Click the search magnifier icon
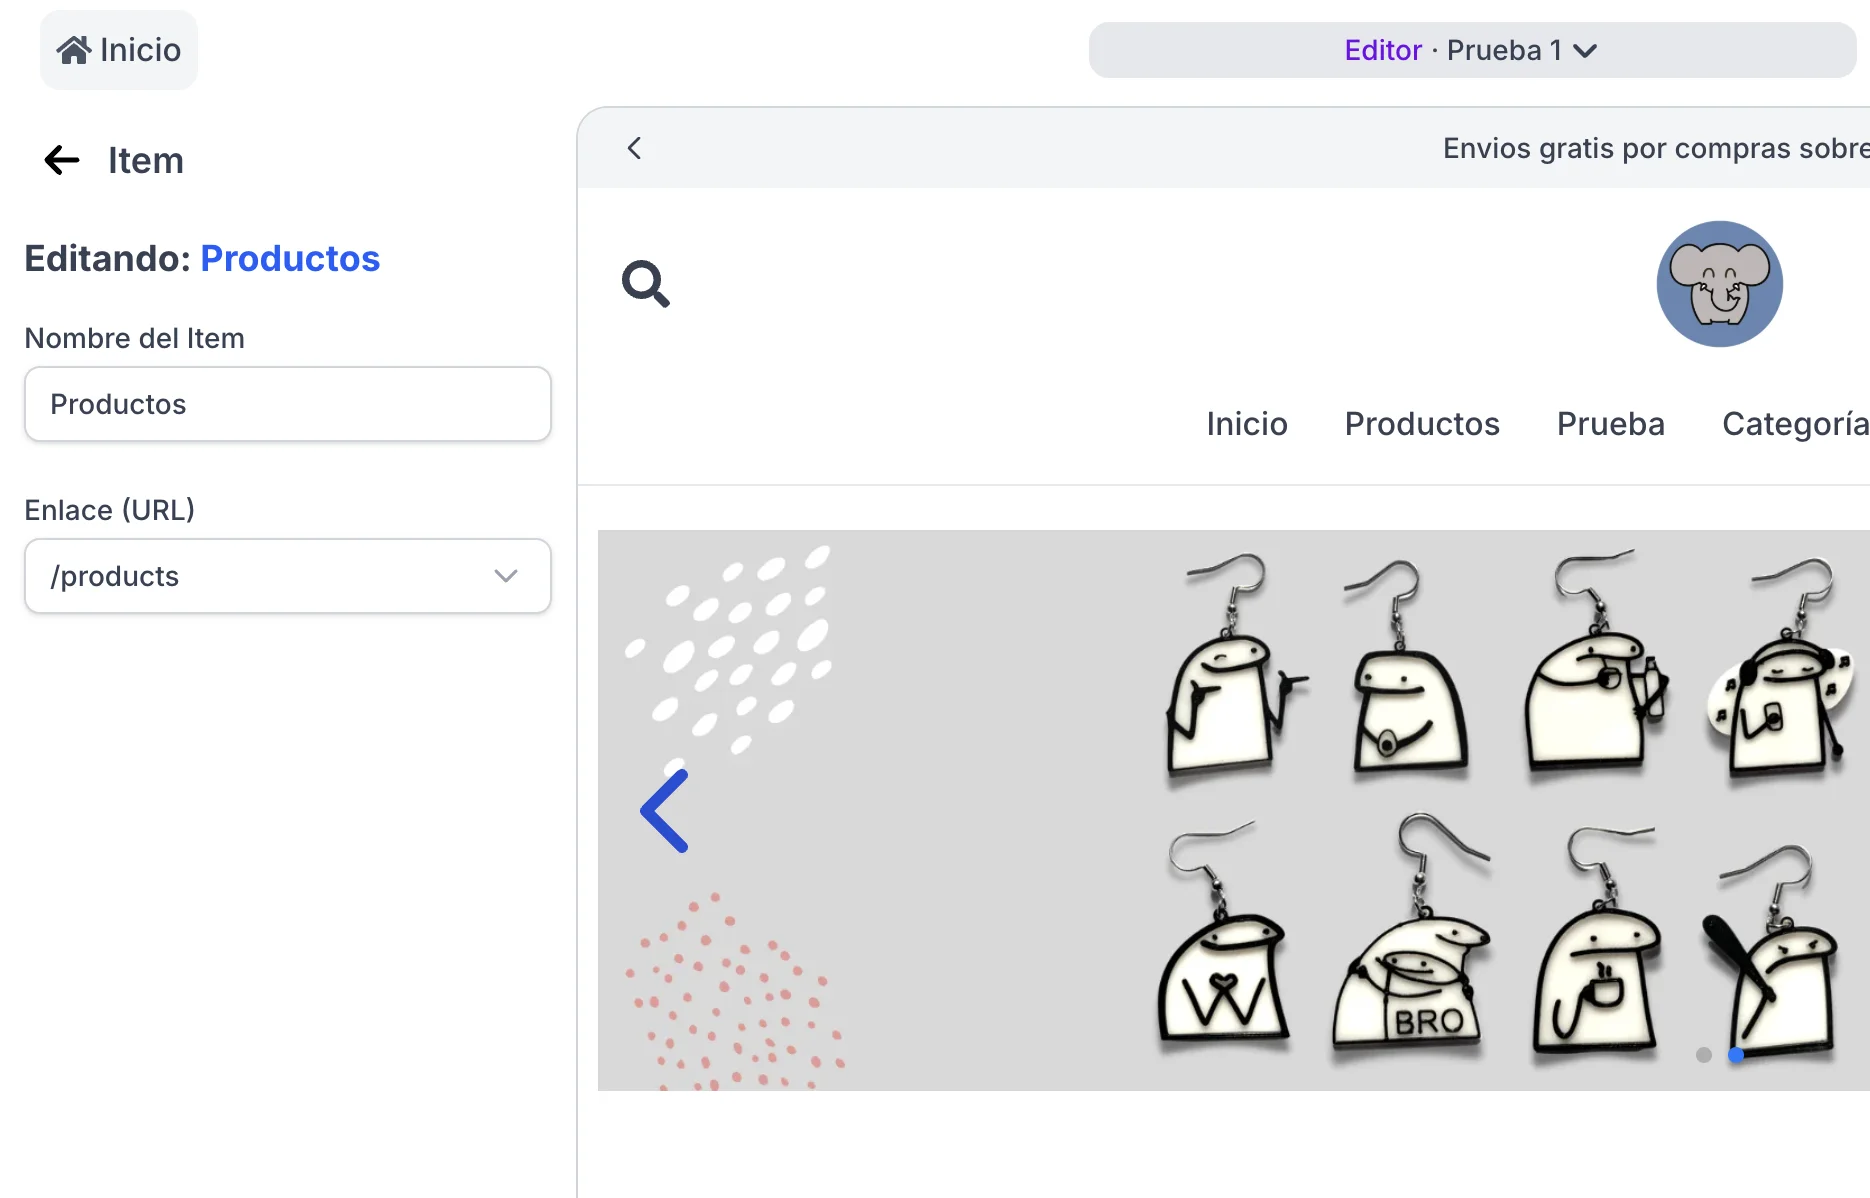Viewport: 1870px width, 1198px height. click(645, 284)
